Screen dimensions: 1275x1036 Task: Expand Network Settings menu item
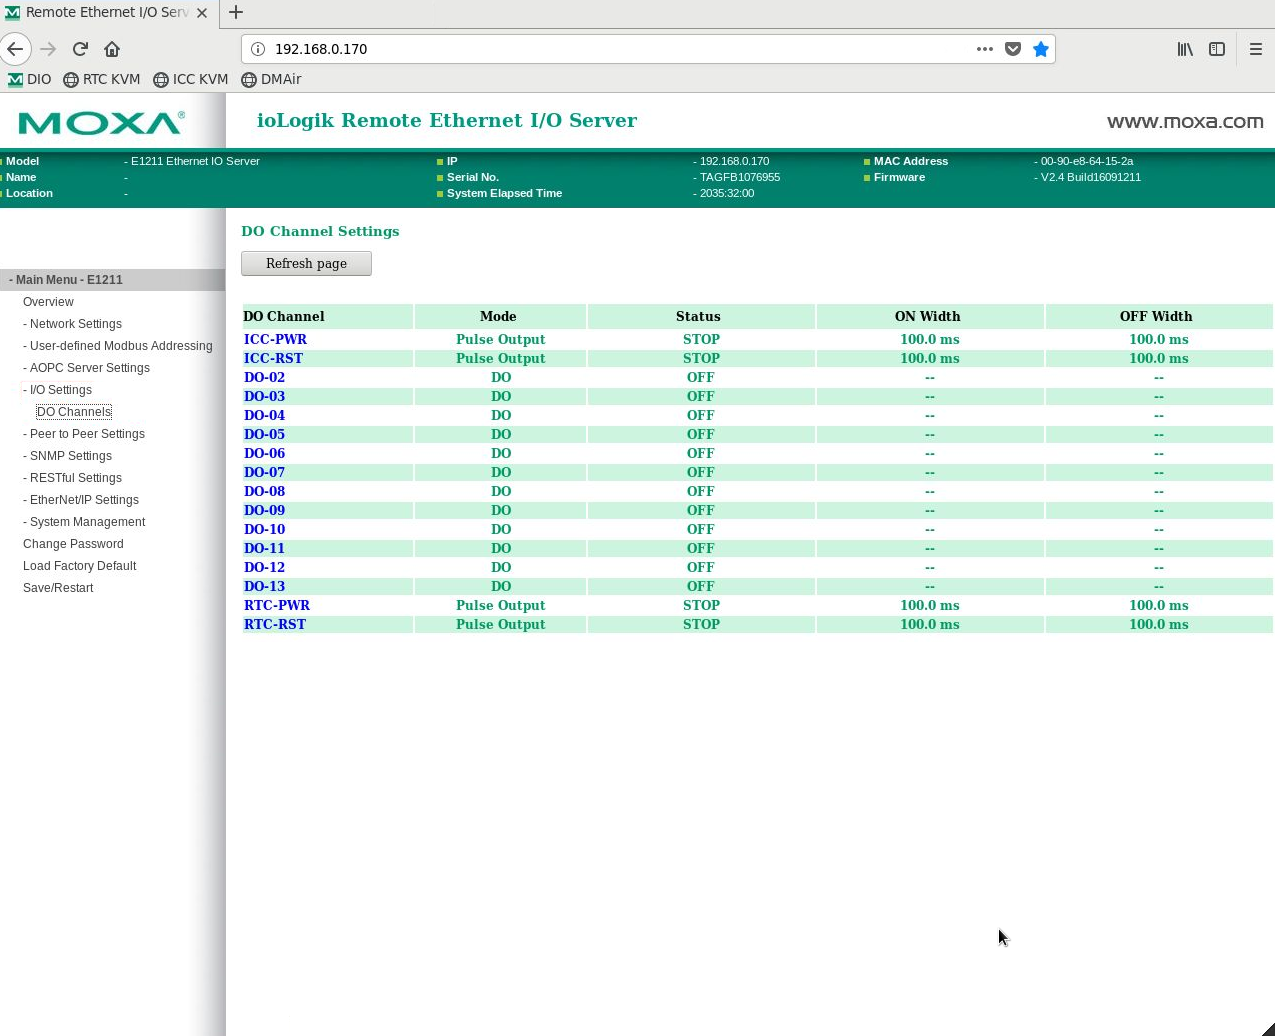pos(75,324)
